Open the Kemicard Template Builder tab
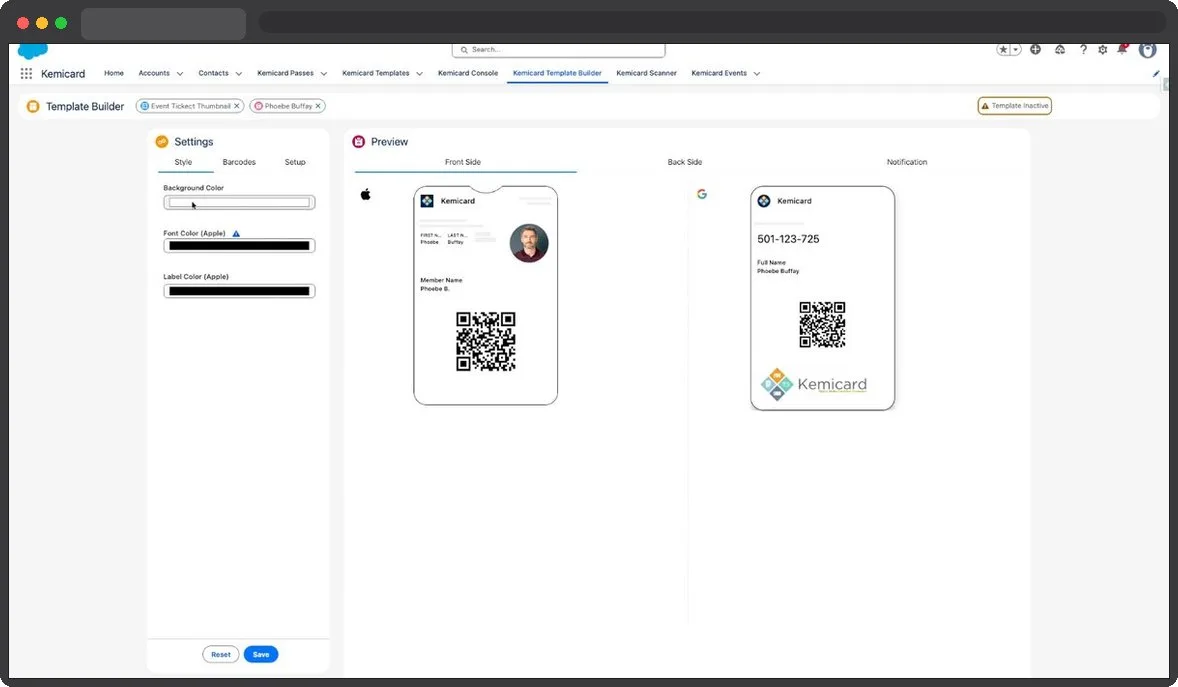 click(x=557, y=73)
